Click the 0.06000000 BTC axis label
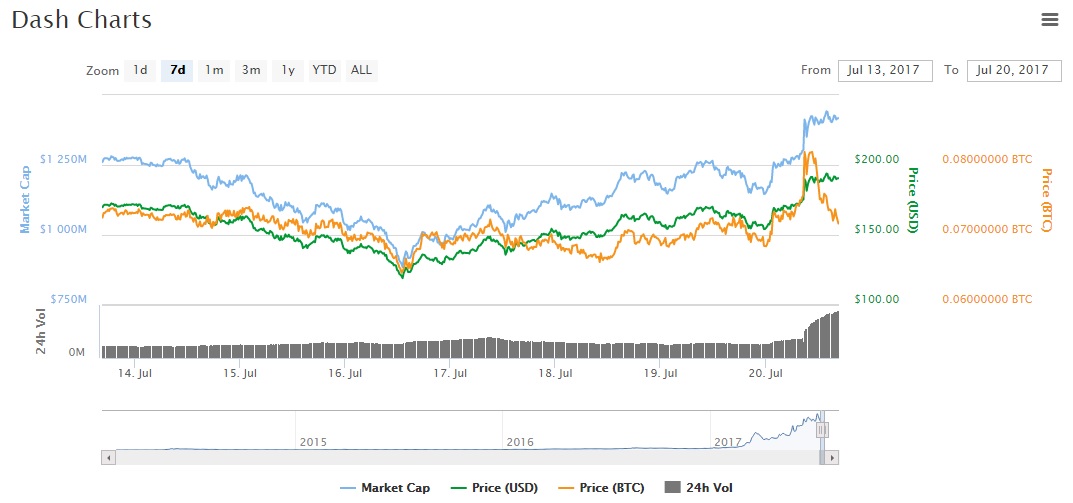Image resolution: width=1073 pixels, height=503 pixels. pos(987,300)
